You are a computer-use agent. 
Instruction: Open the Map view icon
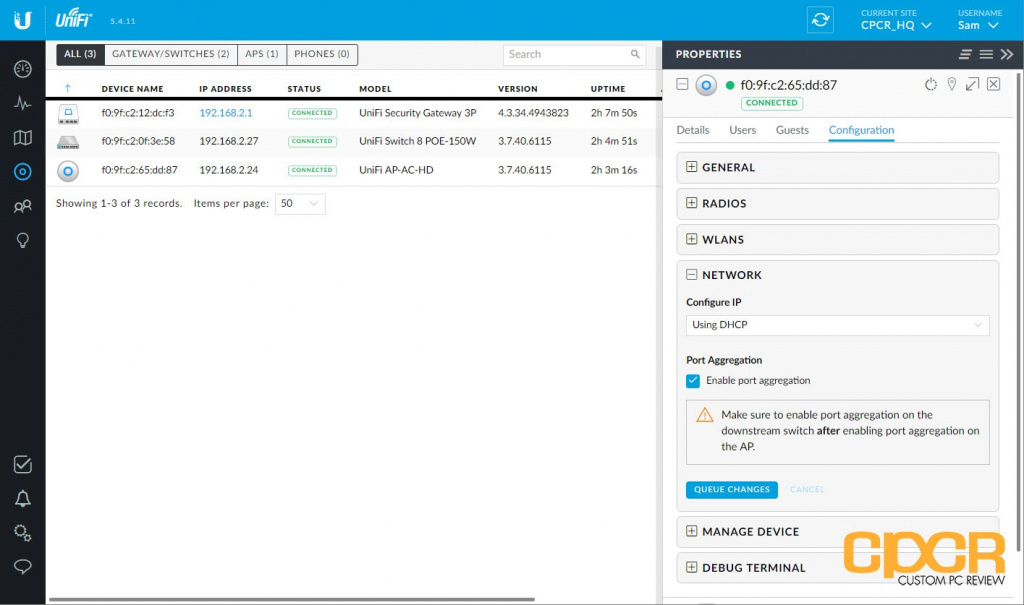click(22, 137)
